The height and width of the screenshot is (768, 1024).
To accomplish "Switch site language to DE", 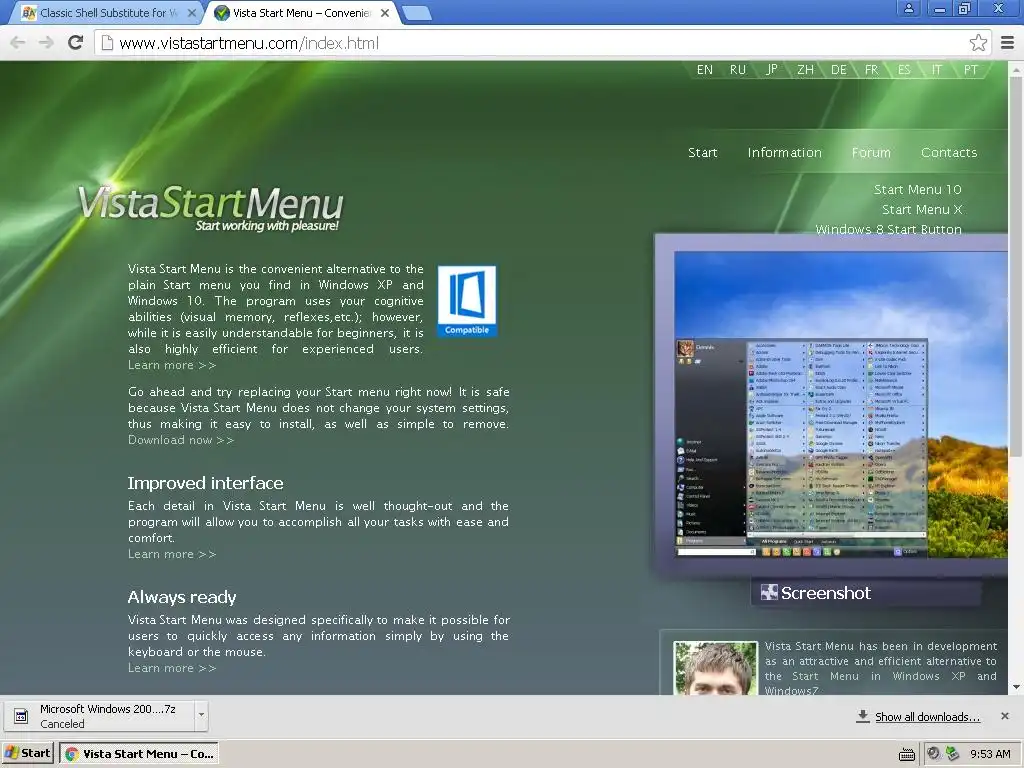I will pyautogui.click(x=839, y=70).
